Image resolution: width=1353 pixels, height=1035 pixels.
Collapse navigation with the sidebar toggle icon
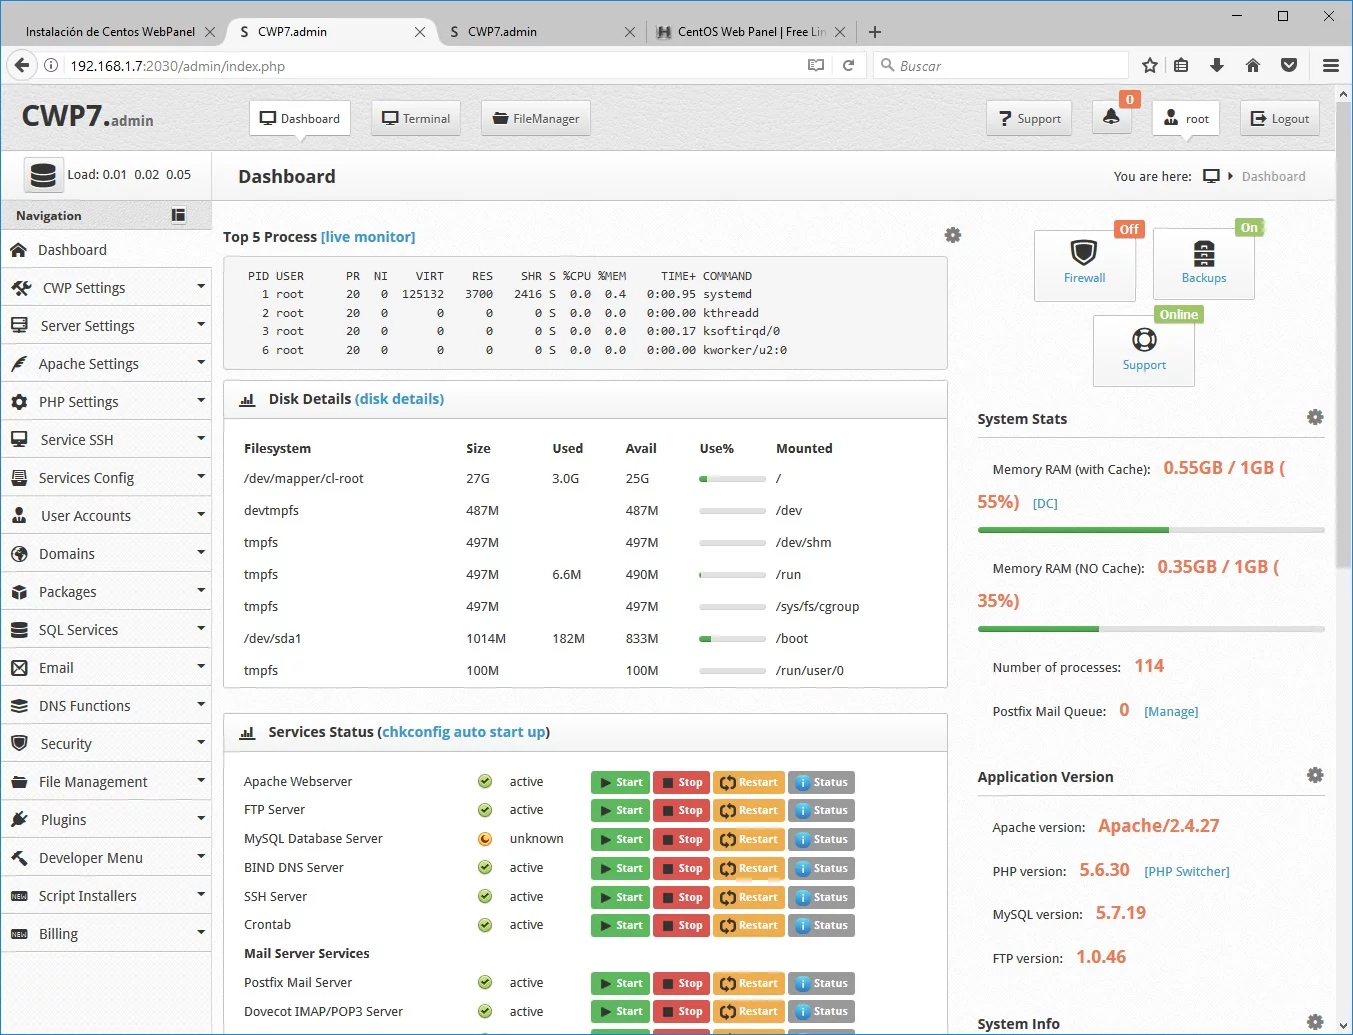coord(178,215)
